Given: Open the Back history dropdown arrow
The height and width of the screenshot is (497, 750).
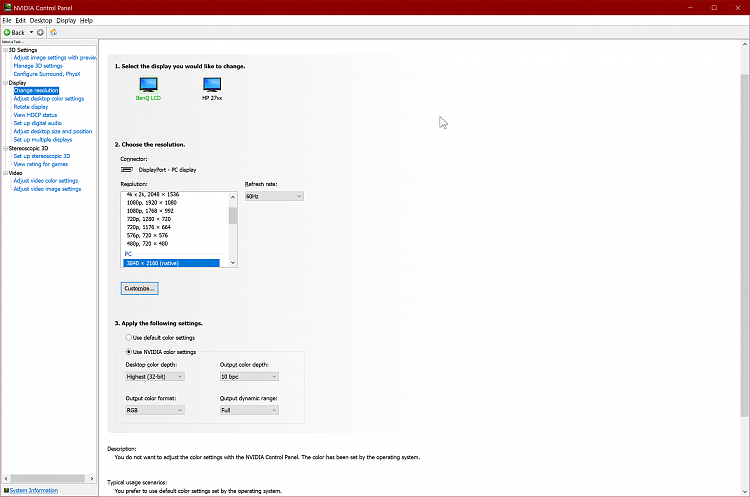Looking at the screenshot, I should click(32, 33).
